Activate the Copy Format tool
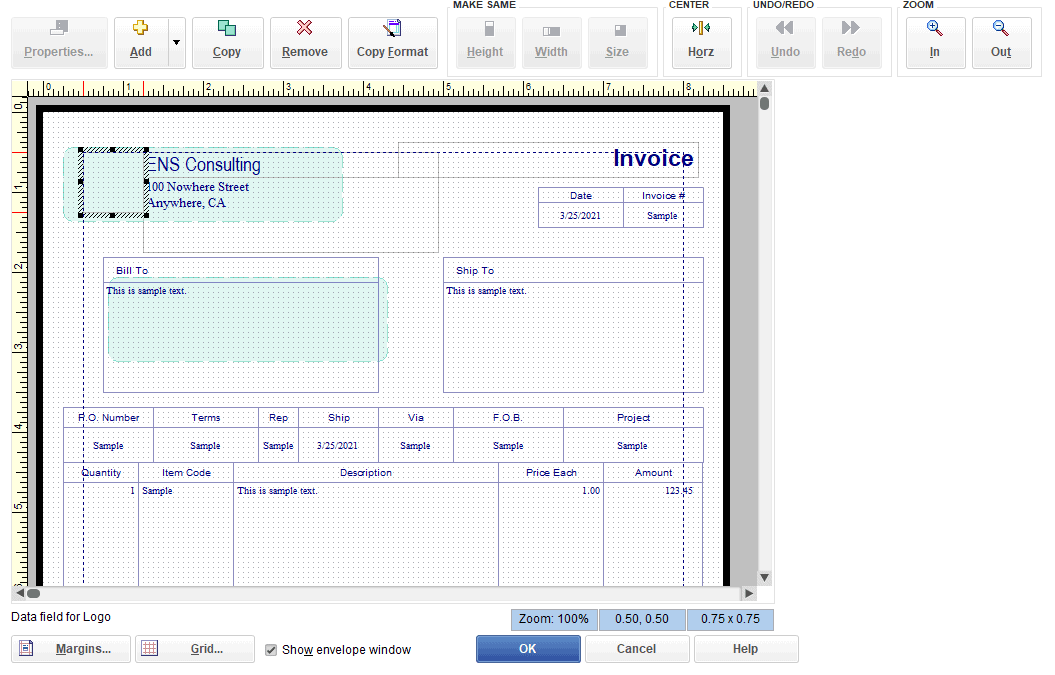The height and width of the screenshot is (675, 1055). click(393, 43)
